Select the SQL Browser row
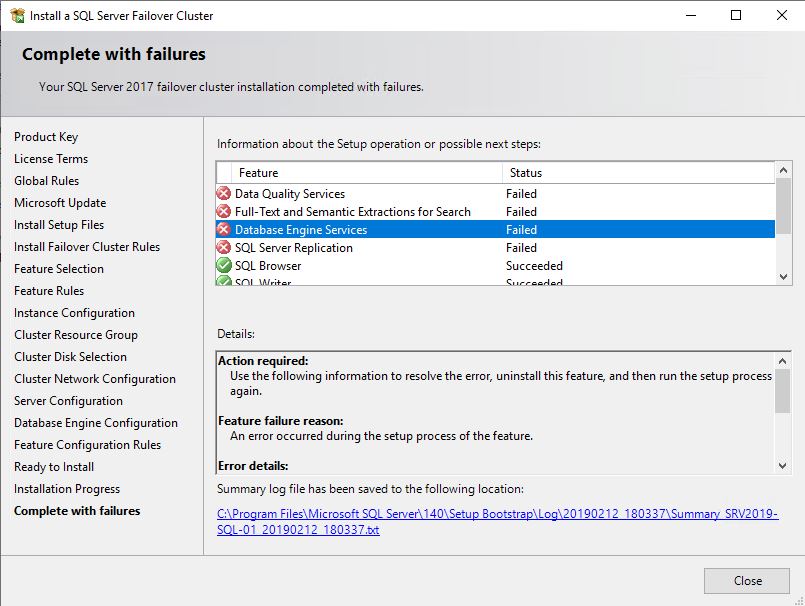The image size is (805, 606). 495,266
